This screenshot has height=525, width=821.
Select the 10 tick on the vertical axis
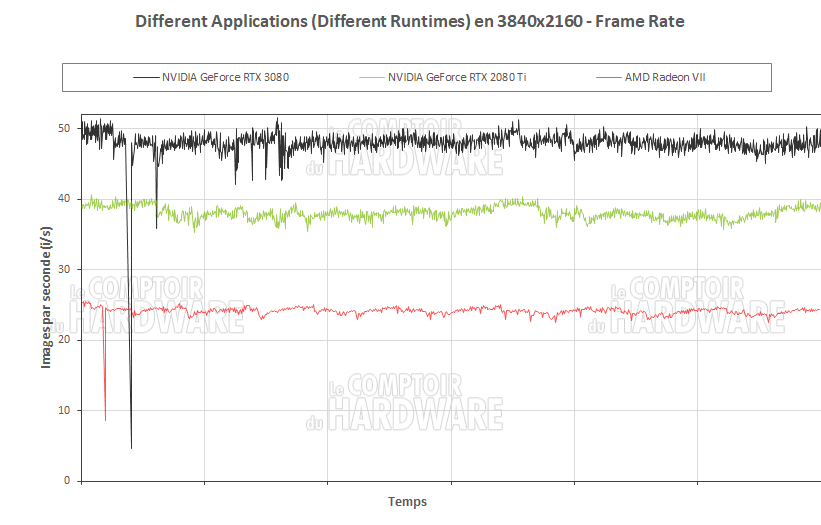click(x=63, y=410)
